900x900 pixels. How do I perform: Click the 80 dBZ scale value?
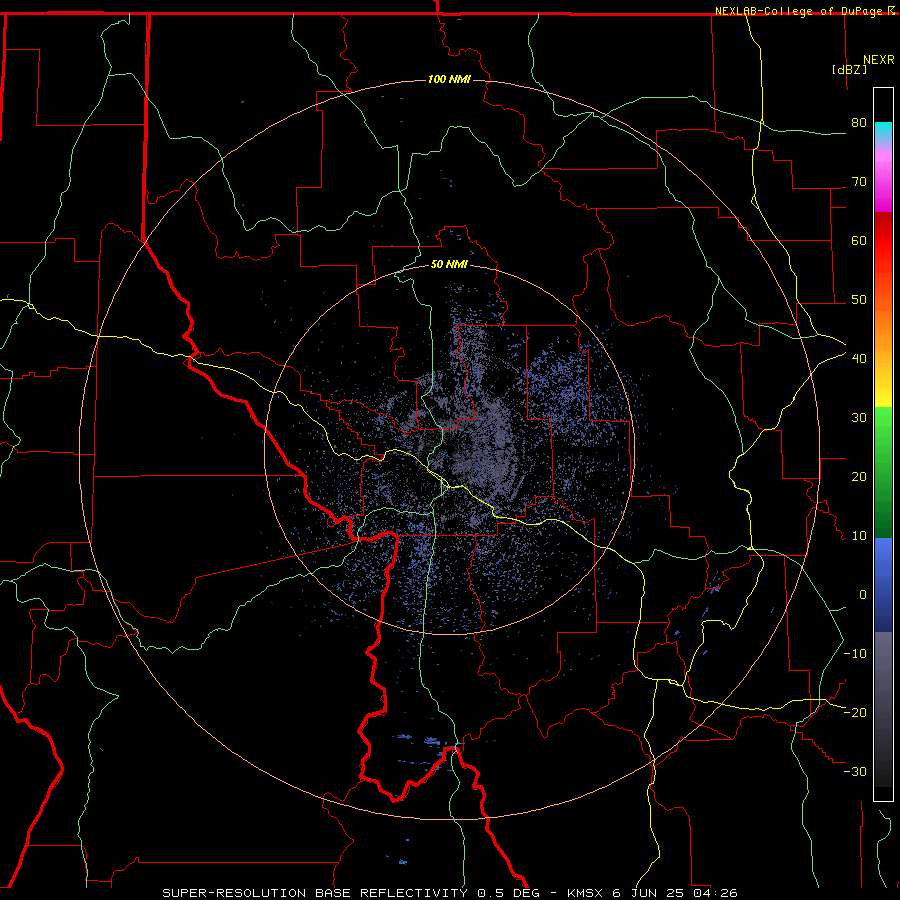pyautogui.click(x=859, y=122)
